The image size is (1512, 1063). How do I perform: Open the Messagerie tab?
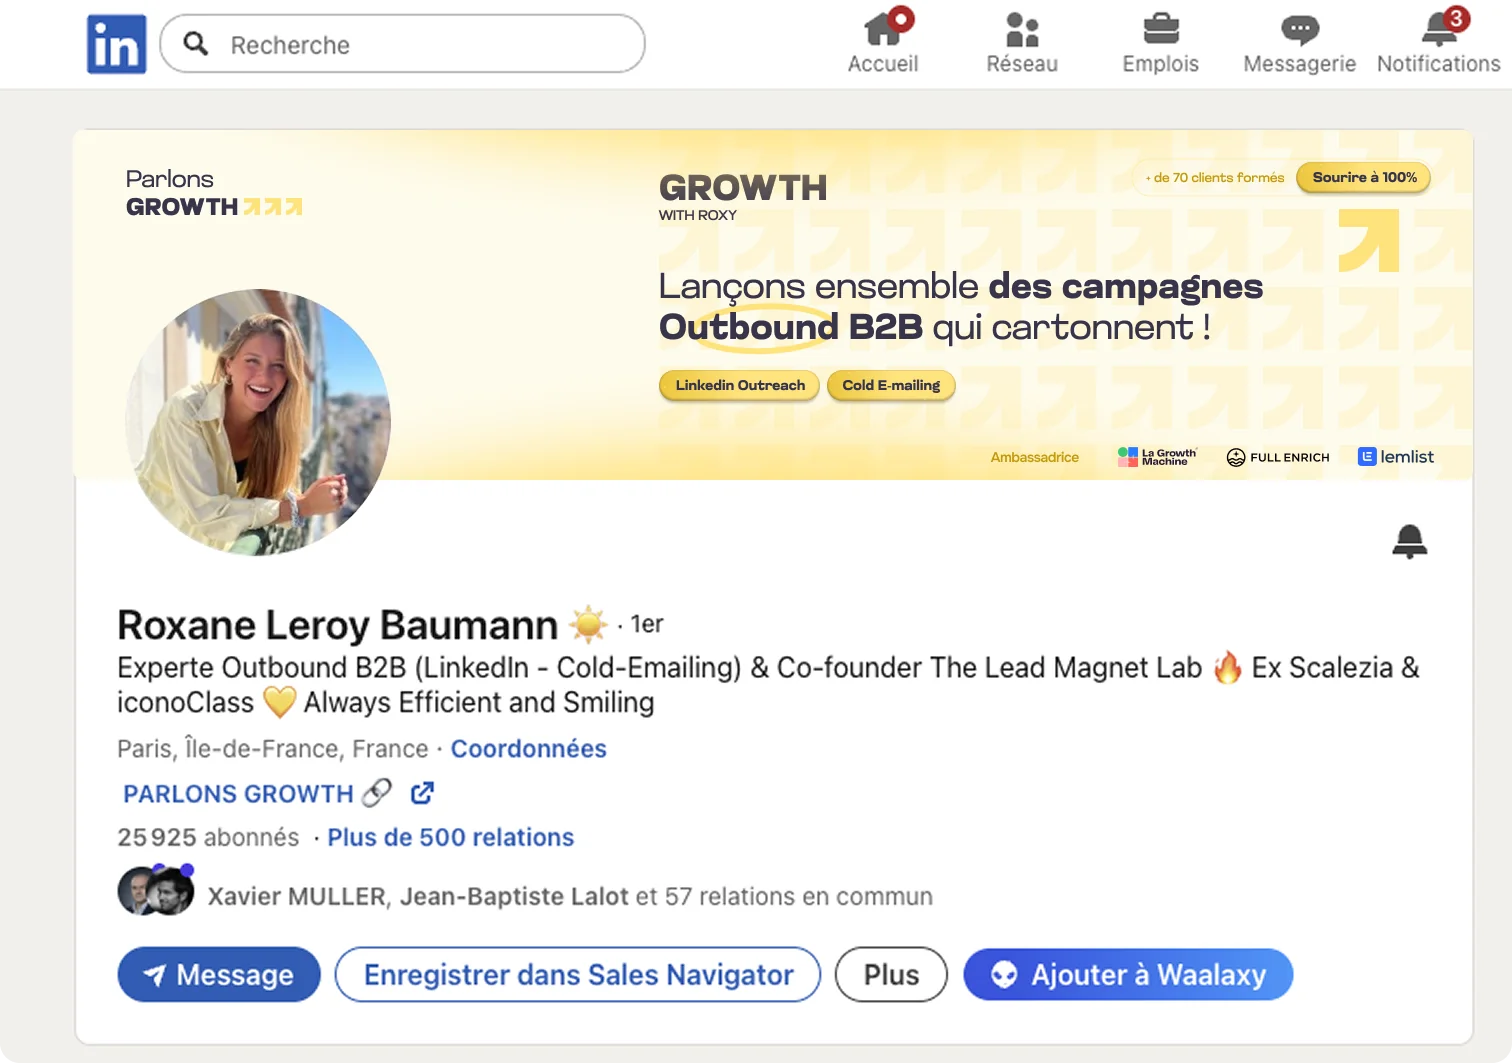pyautogui.click(x=1299, y=42)
